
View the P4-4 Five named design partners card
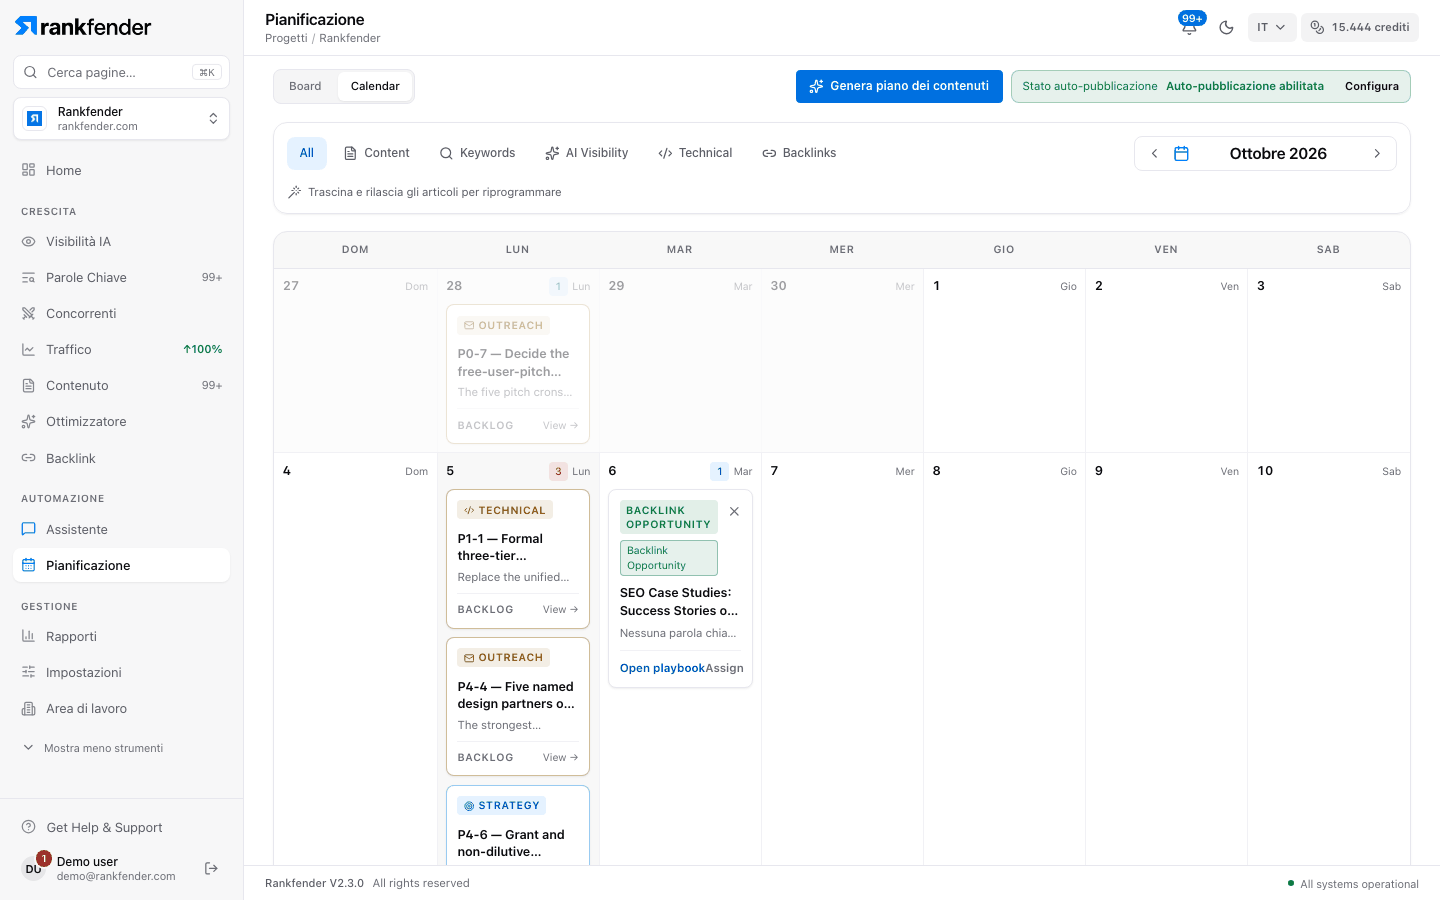point(560,757)
